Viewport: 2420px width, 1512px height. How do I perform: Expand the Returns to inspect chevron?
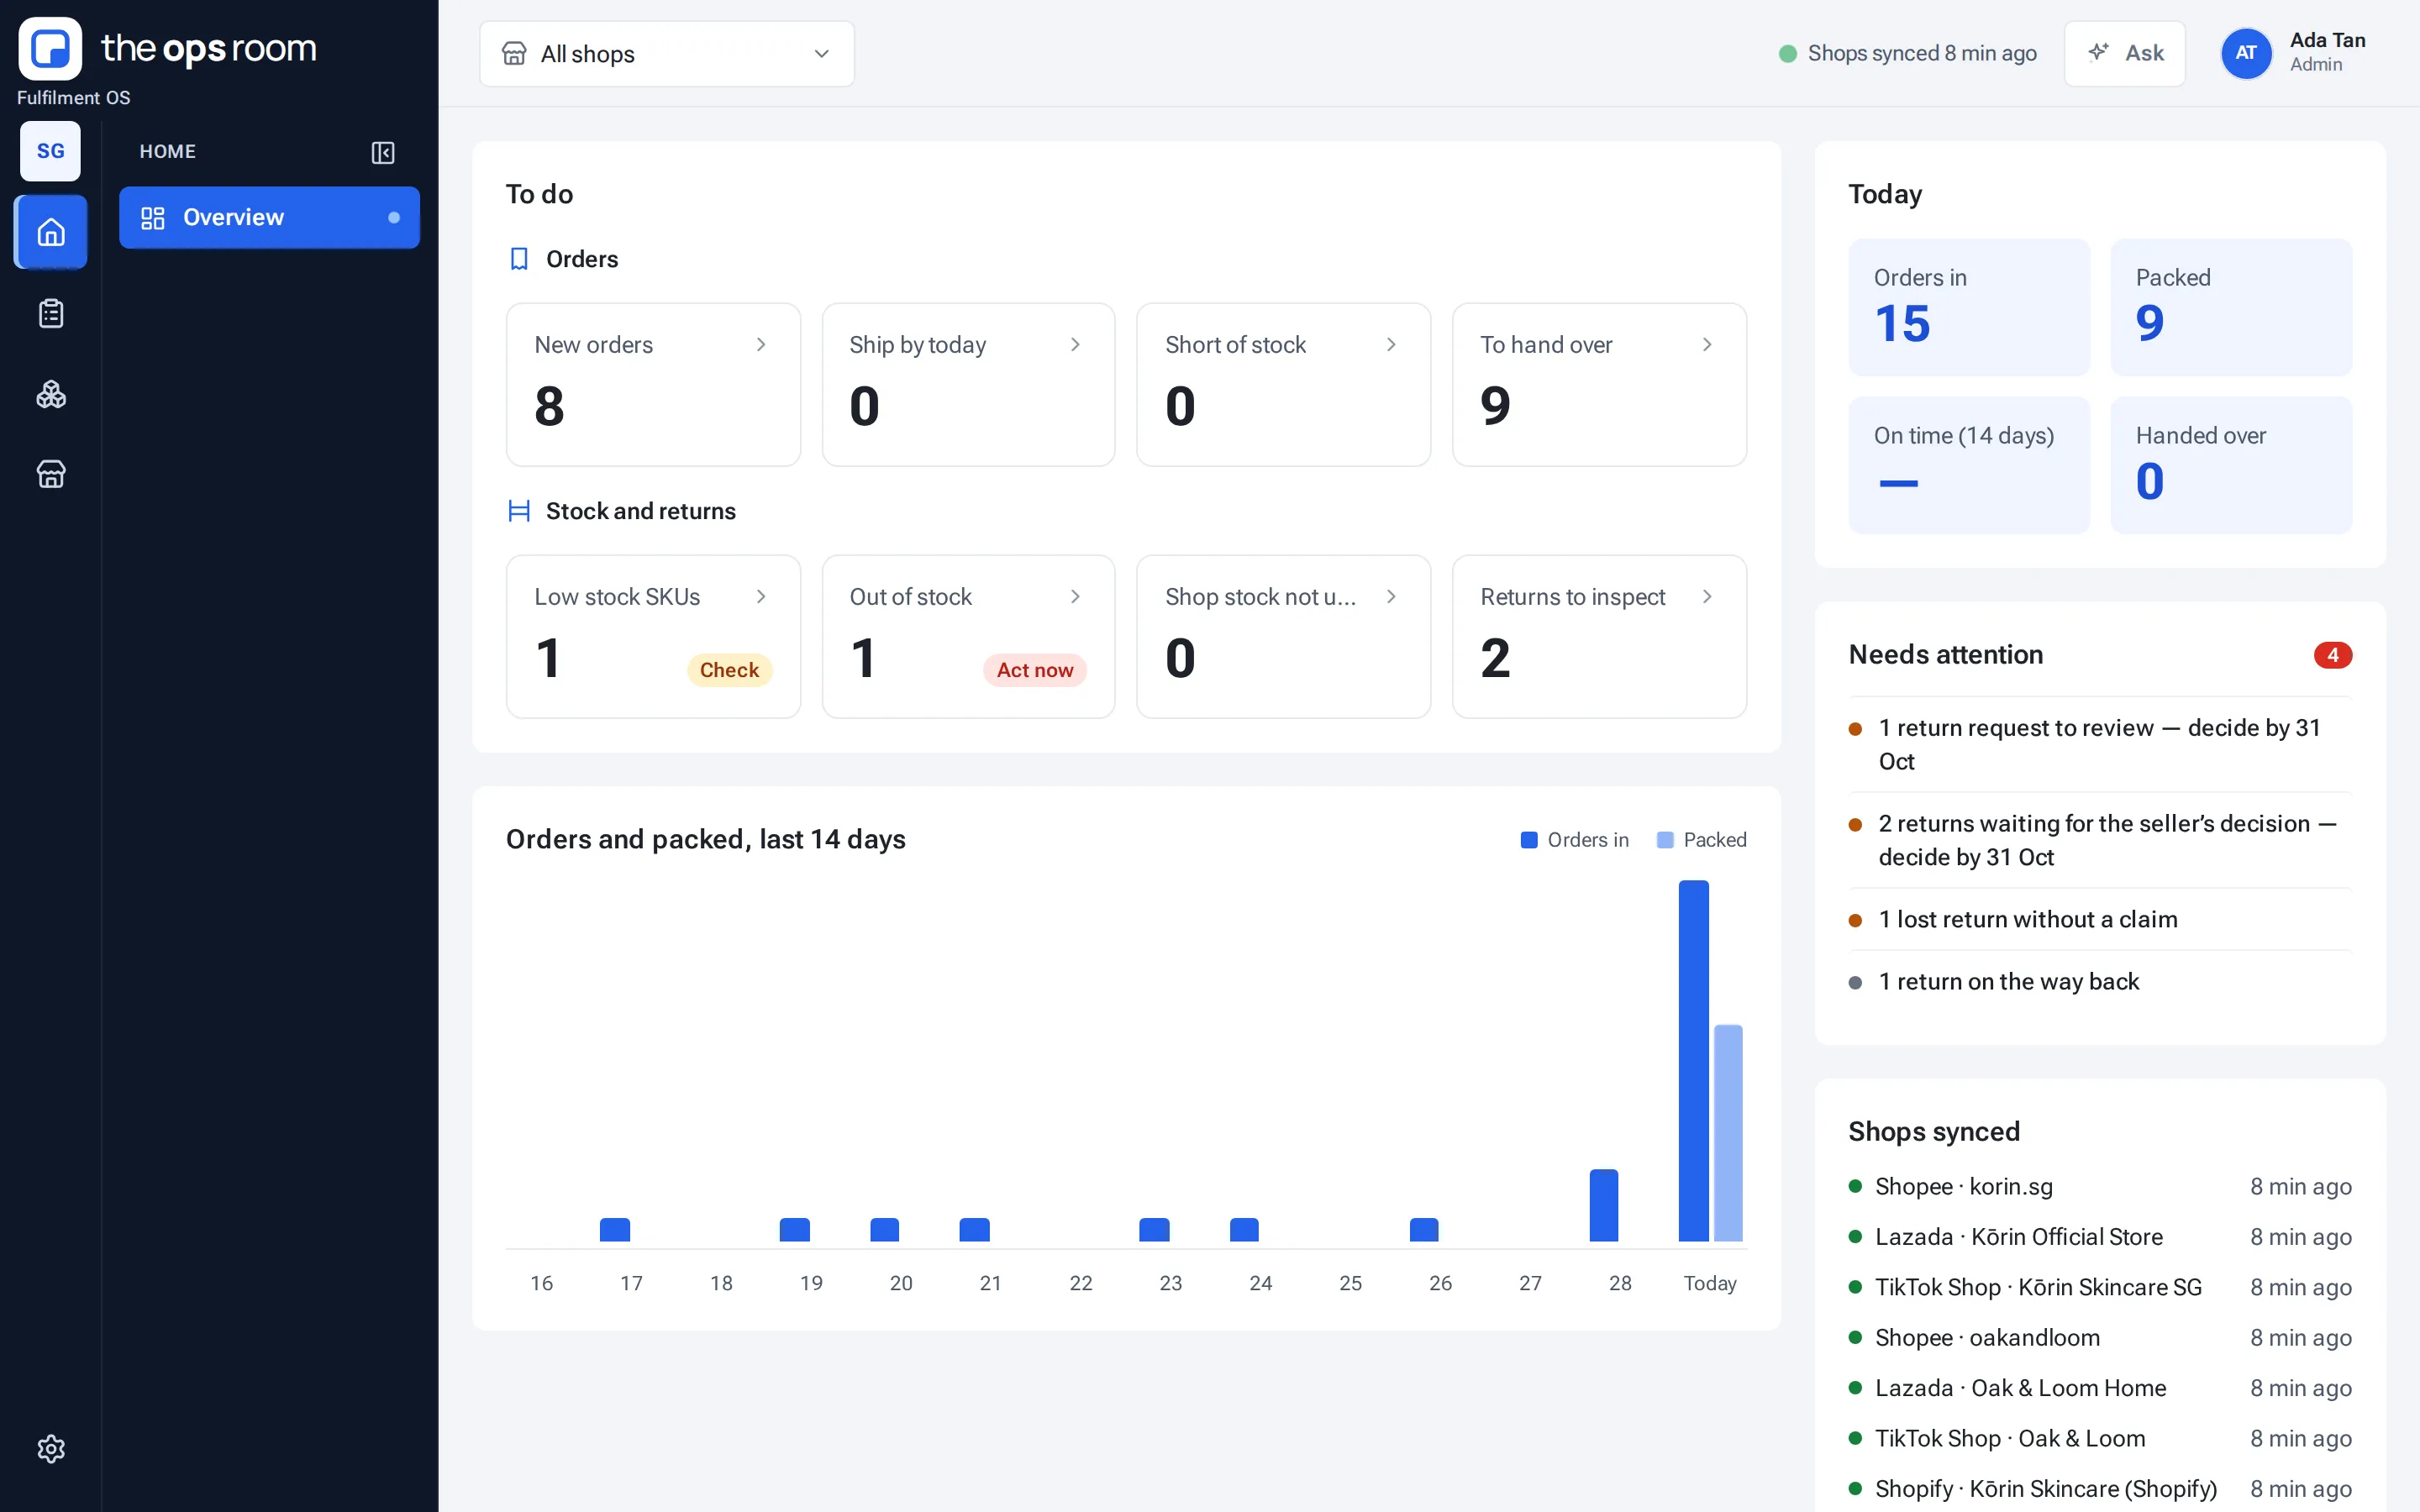[x=1707, y=596]
